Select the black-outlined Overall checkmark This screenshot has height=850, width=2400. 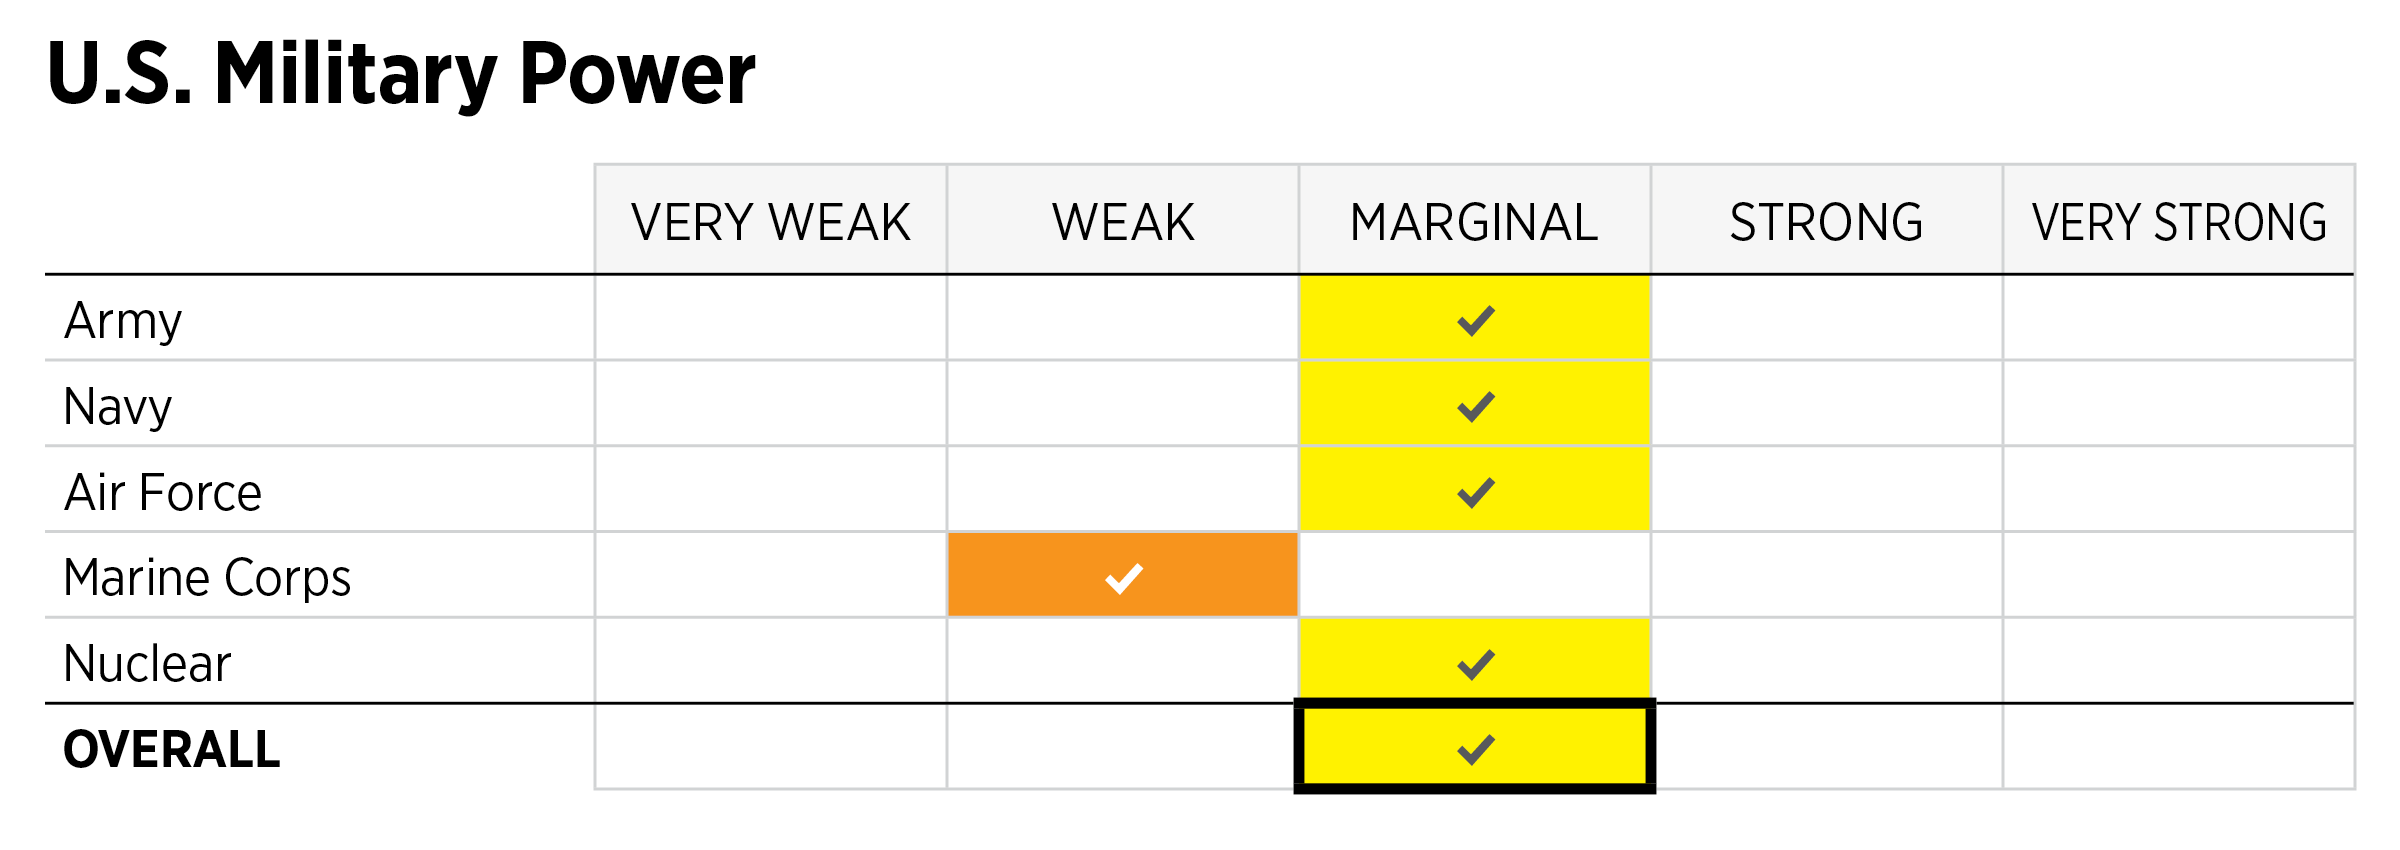[x=1475, y=750]
